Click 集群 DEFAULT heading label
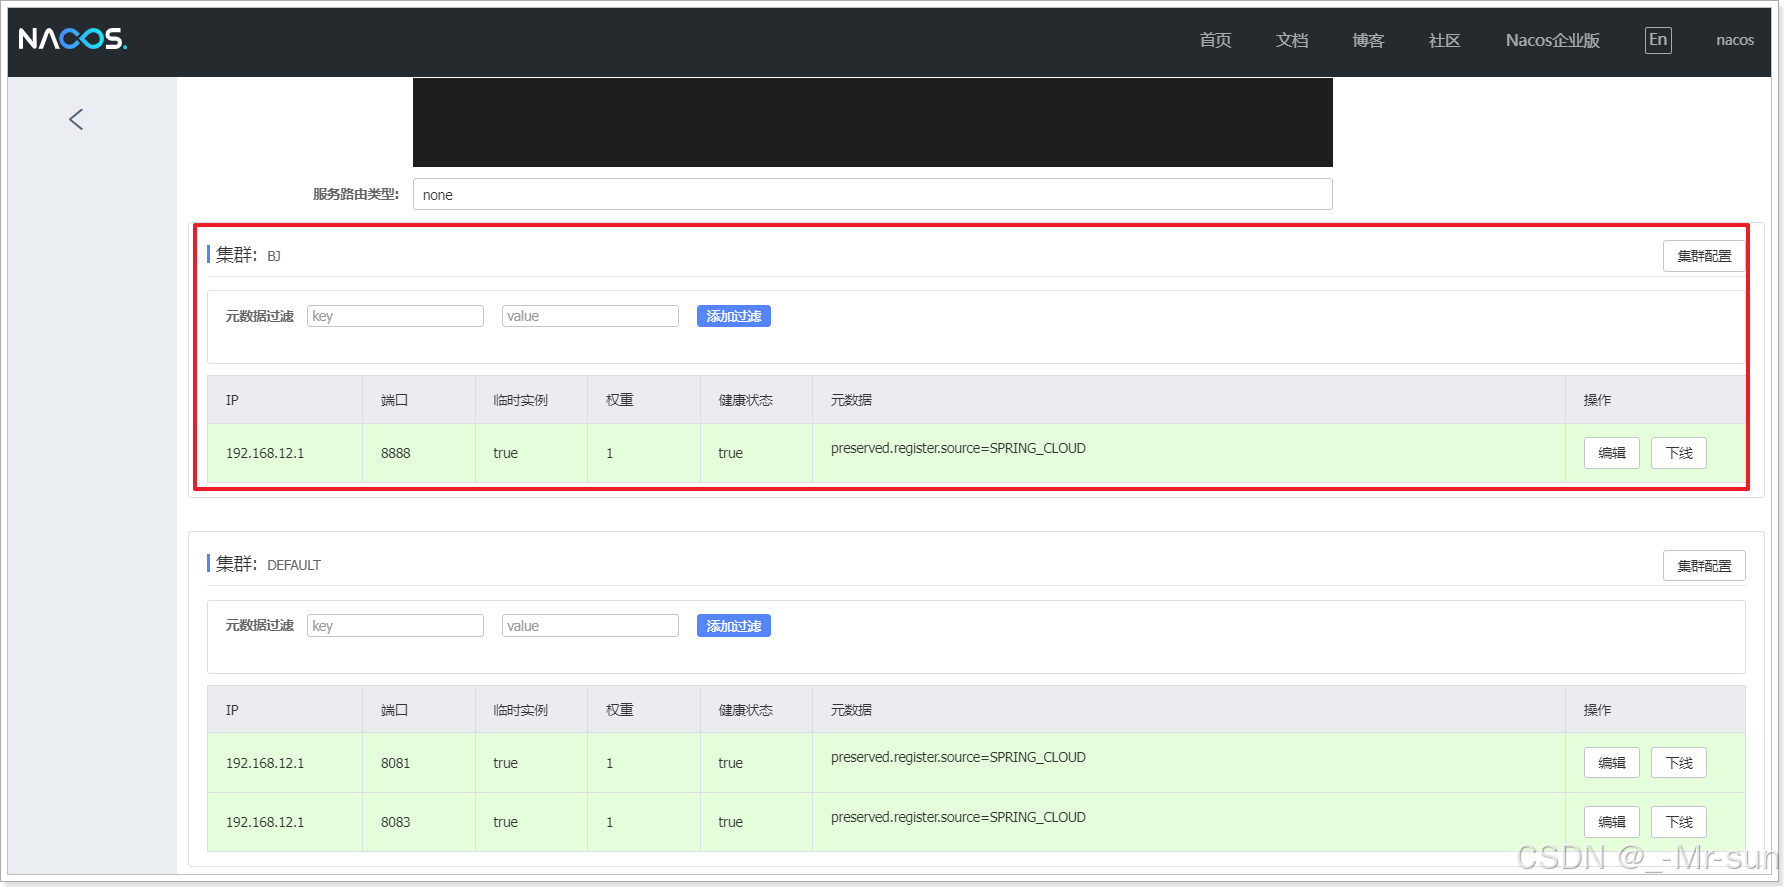 (268, 564)
